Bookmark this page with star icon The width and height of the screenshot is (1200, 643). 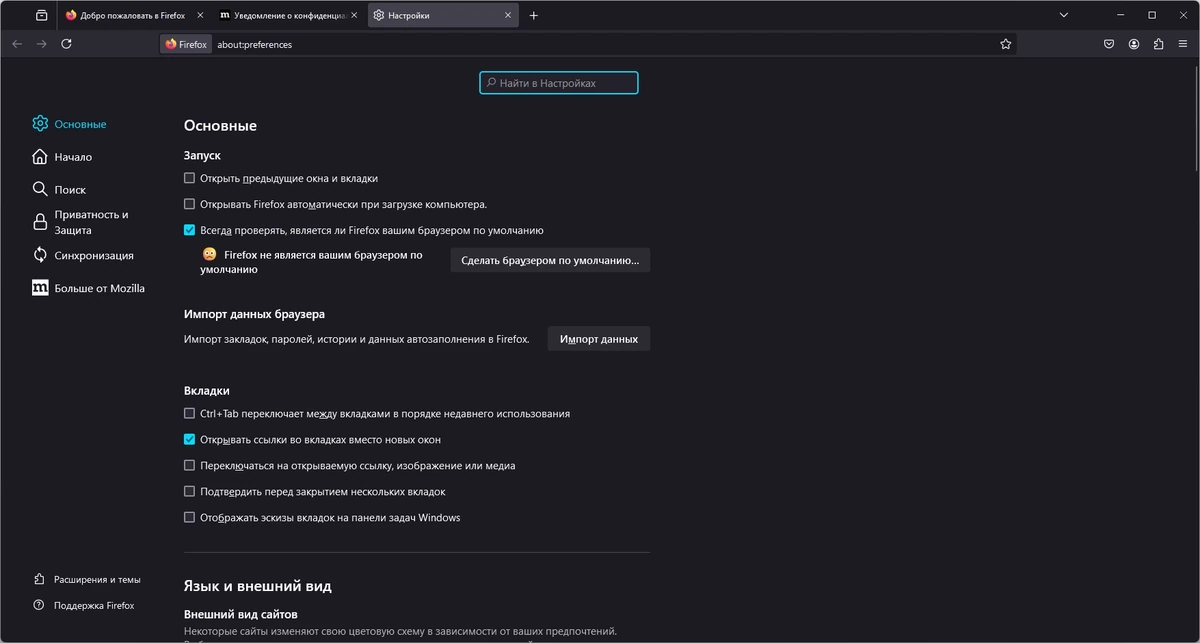1005,44
